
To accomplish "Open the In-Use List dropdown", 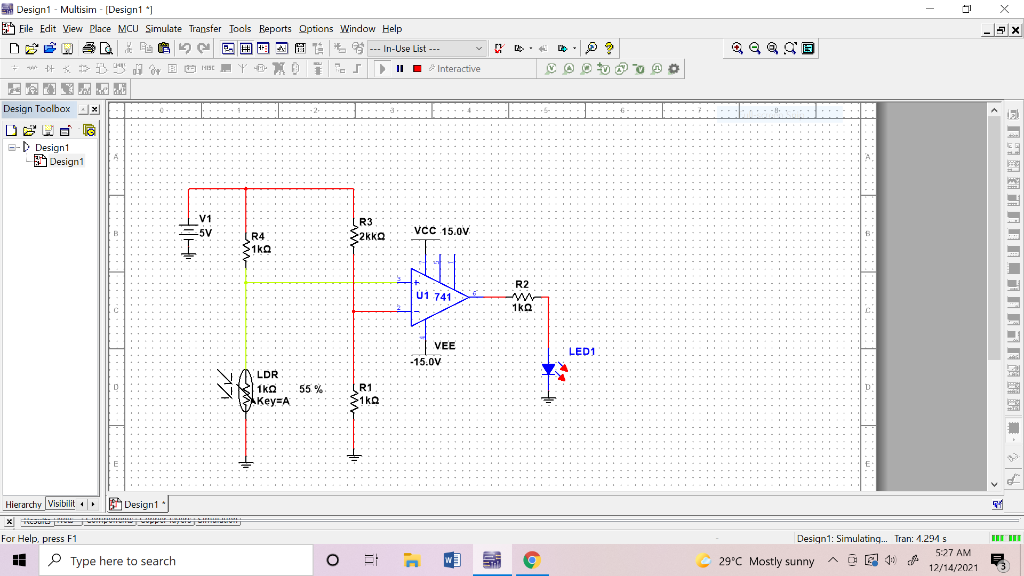I will (478, 48).
